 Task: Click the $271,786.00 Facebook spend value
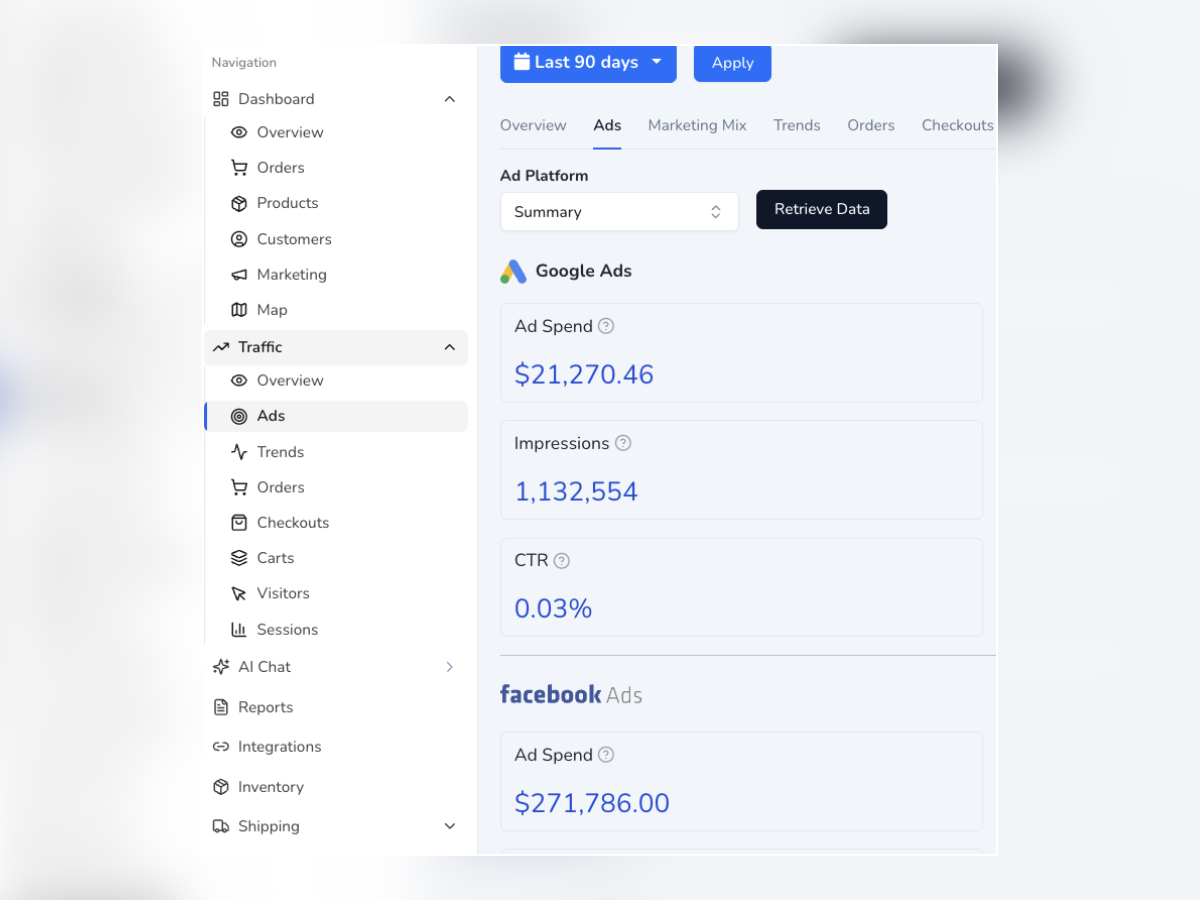pos(592,803)
